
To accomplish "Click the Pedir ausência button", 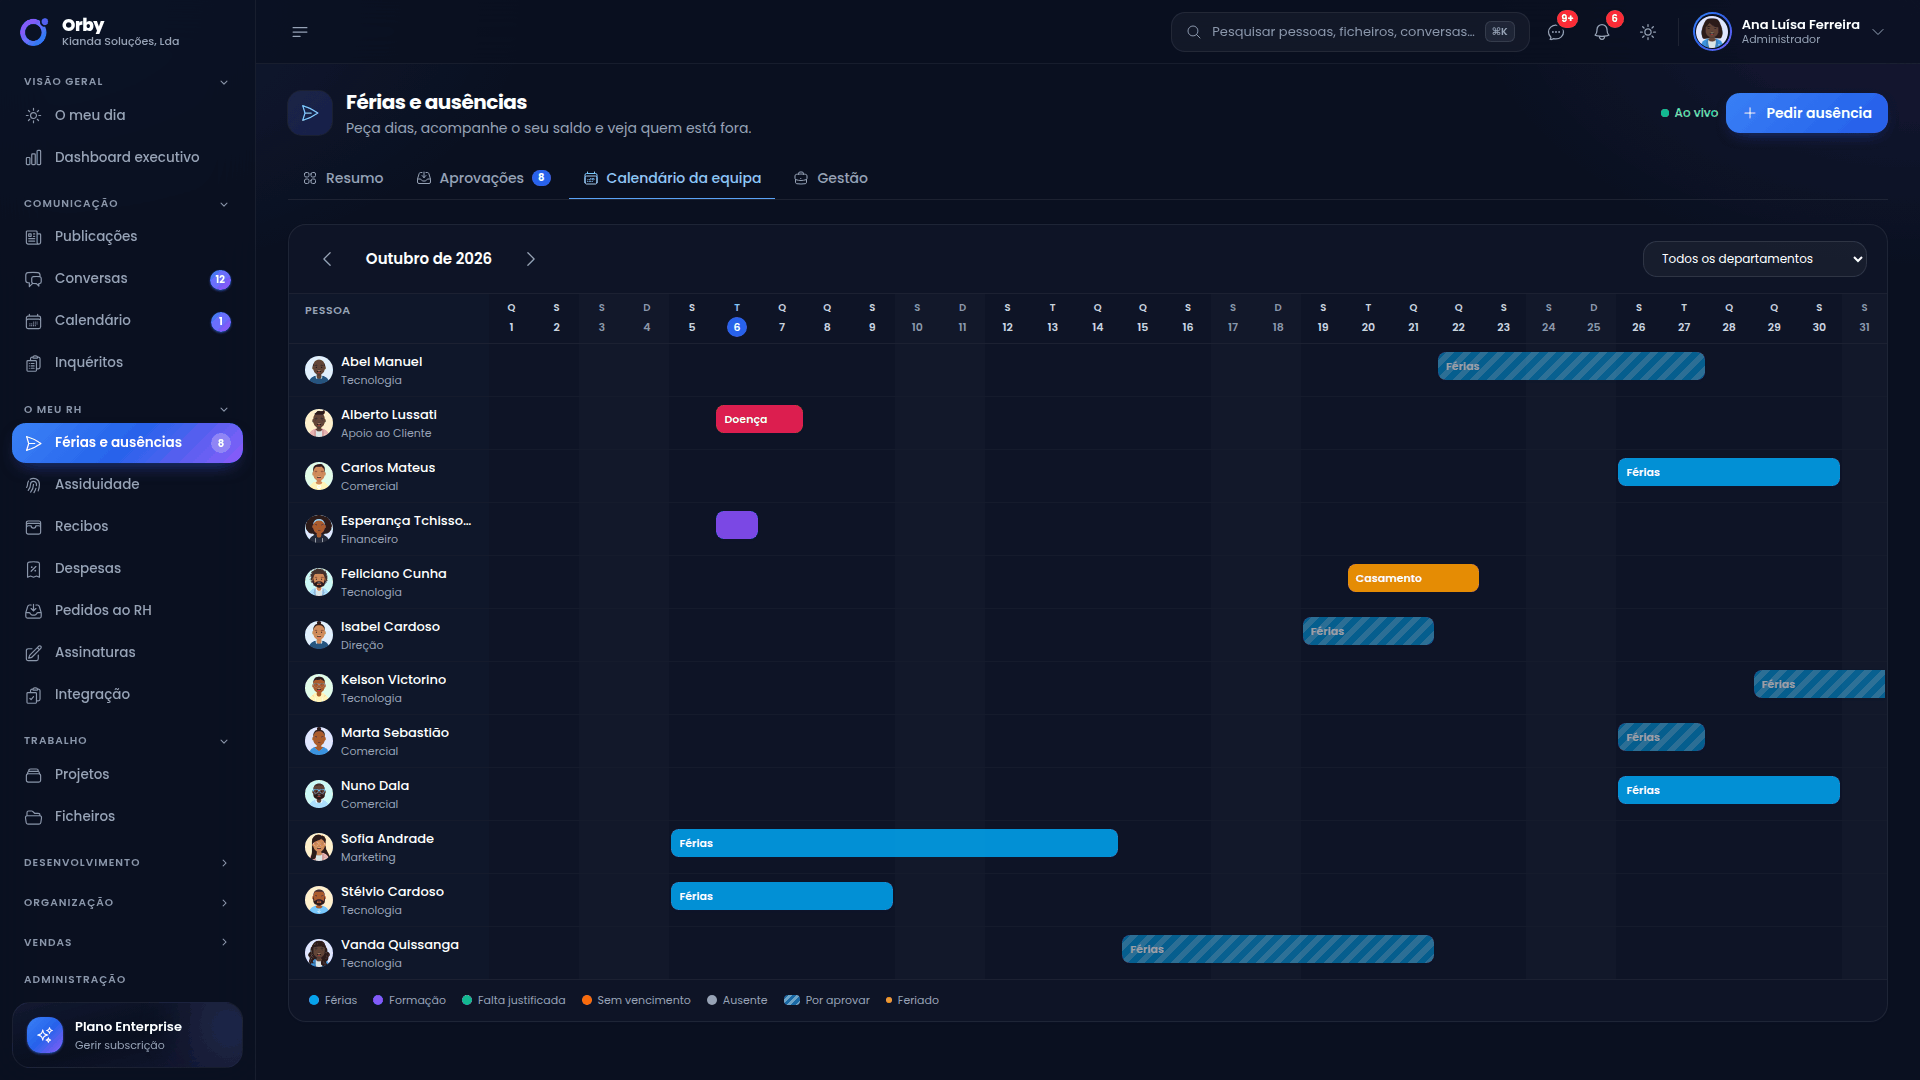I will click(1806, 113).
